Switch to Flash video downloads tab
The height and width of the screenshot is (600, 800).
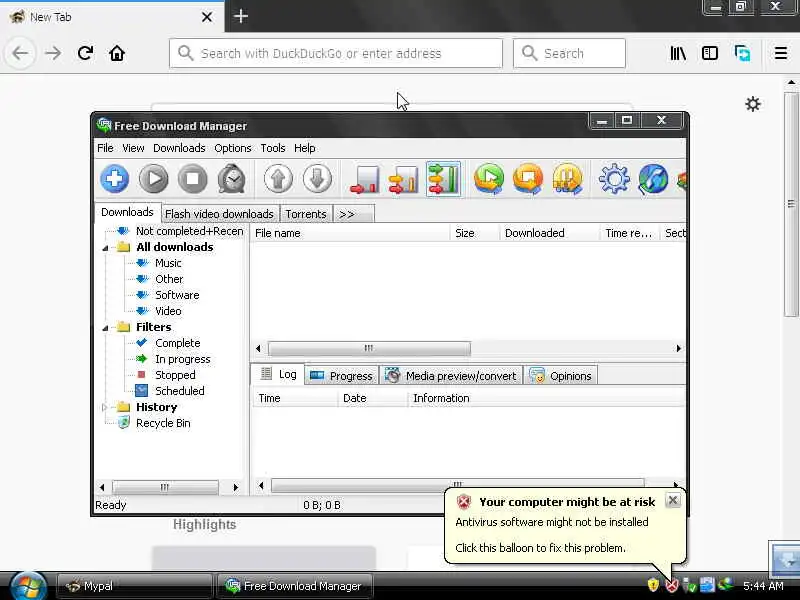click(219, 214)
